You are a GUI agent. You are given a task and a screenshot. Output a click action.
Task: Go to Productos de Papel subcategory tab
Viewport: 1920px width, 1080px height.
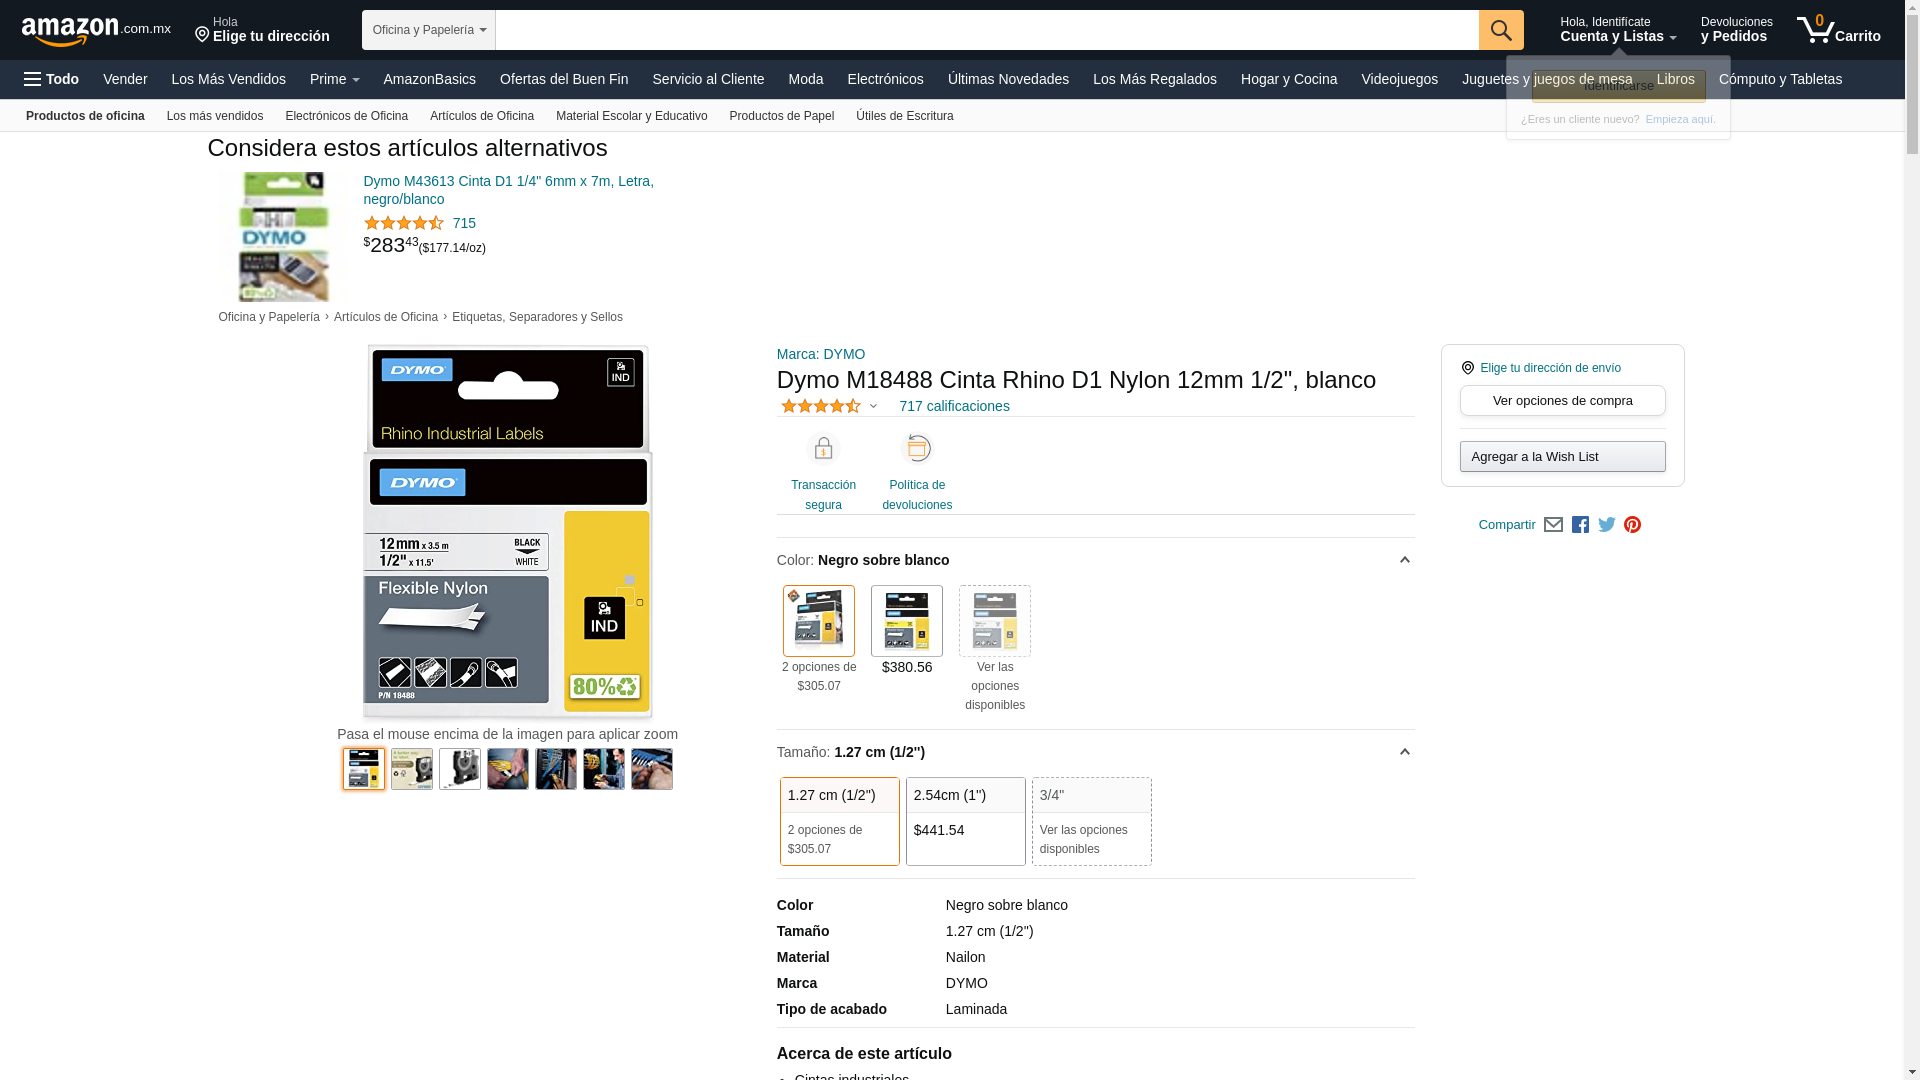click(781, 116)
